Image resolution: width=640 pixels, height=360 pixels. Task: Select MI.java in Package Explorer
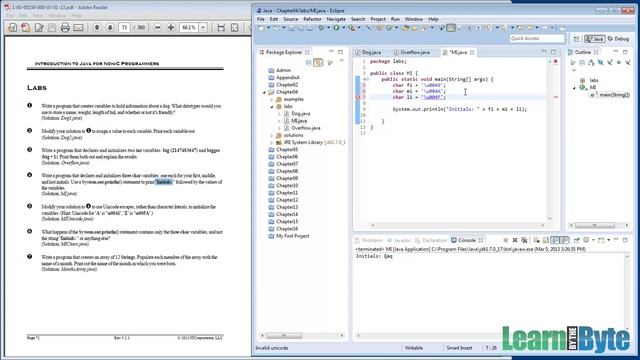[x=295, y=121]
